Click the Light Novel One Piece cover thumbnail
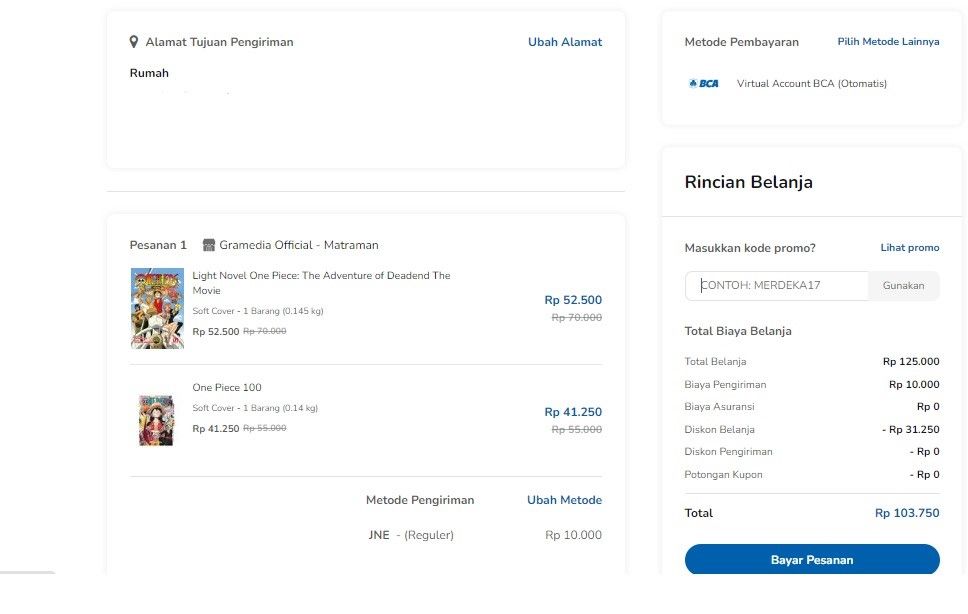Image resolution: width=968 pixels, height=614 pixels. 157,307
